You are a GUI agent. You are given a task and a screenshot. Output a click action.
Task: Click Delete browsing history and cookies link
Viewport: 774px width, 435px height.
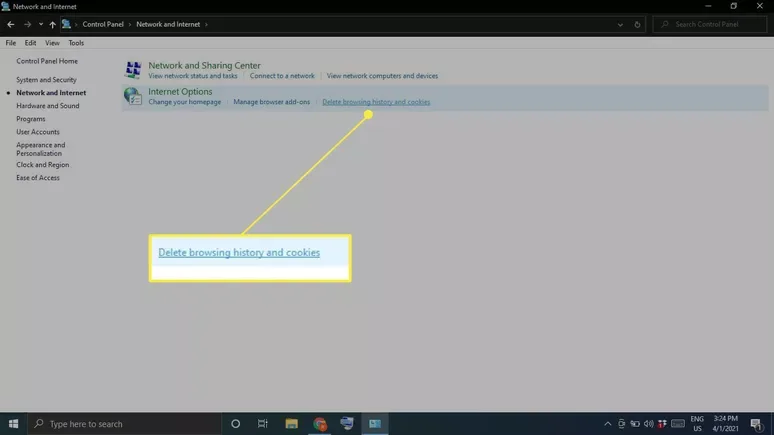[x=376, y=102]
